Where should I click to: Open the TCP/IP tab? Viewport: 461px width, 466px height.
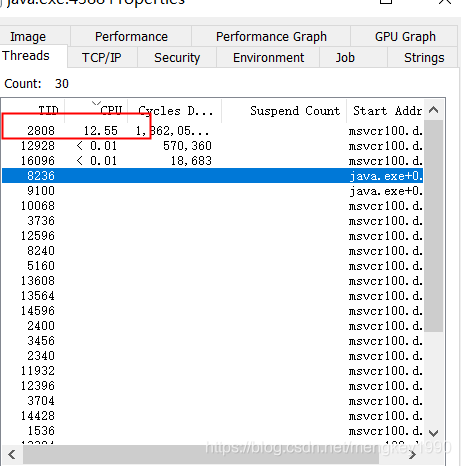click(x=102, y=58)
